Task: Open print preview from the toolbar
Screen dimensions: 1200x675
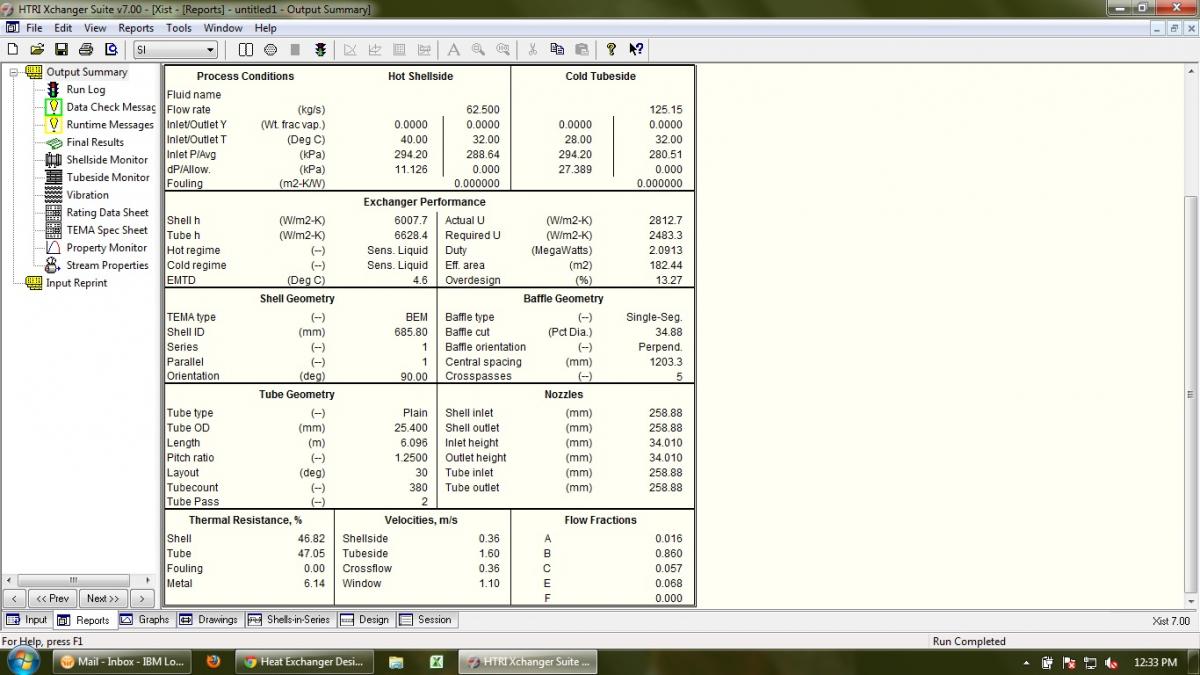Action: coord(111,49)
